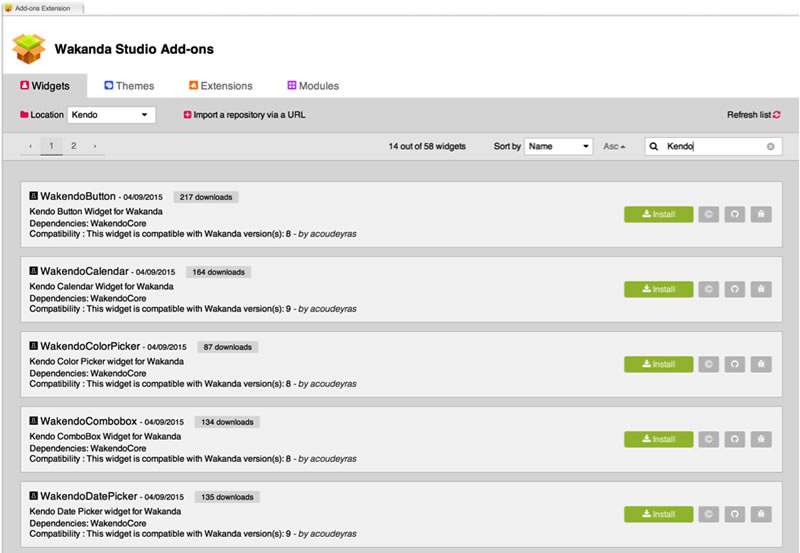
Task: Click the widget icon beside WakendoCombobox
Action: click(x=34, y=421)
